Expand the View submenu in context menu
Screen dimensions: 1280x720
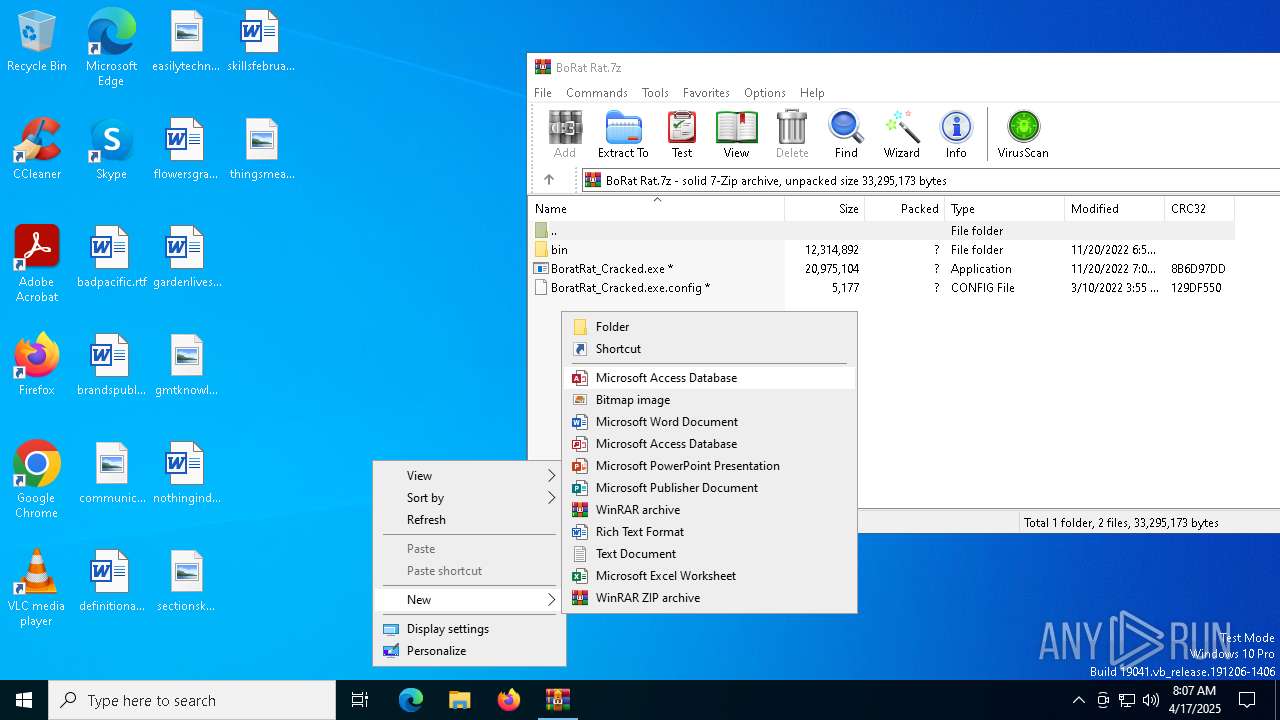(469, 475)
